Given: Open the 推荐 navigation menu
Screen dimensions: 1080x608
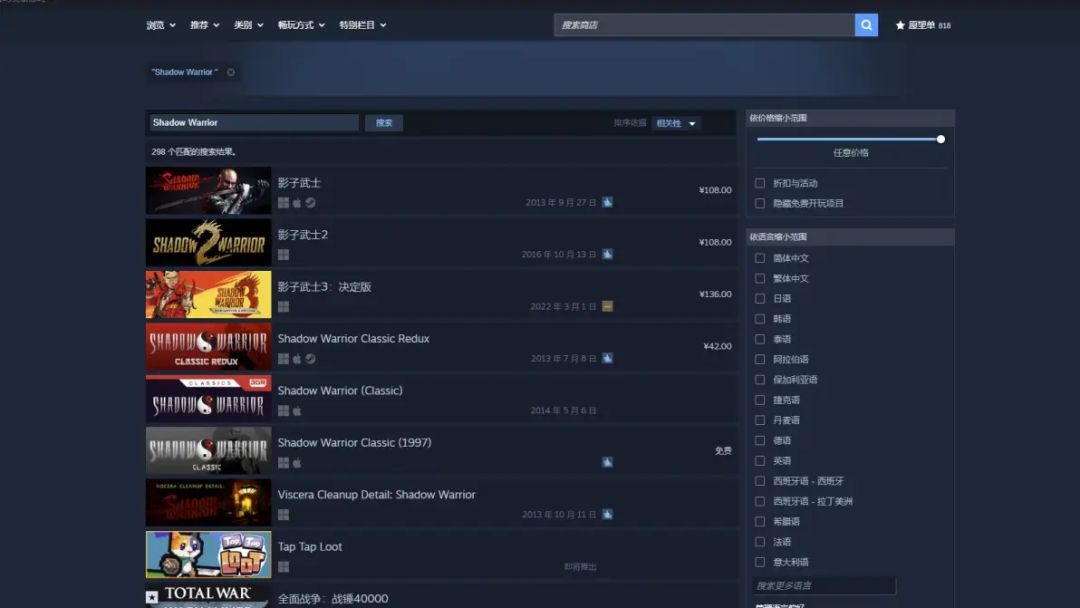Looking at the screenshot, I should click(205, 25).
